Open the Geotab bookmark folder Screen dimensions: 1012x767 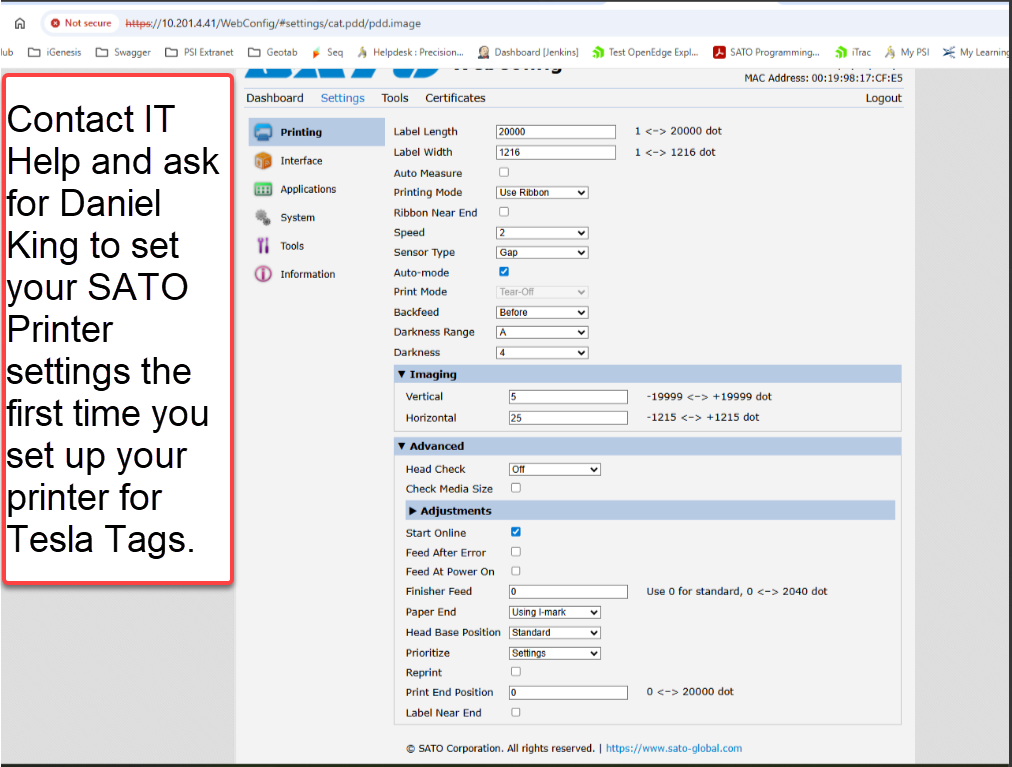click(x=272, y=52)
